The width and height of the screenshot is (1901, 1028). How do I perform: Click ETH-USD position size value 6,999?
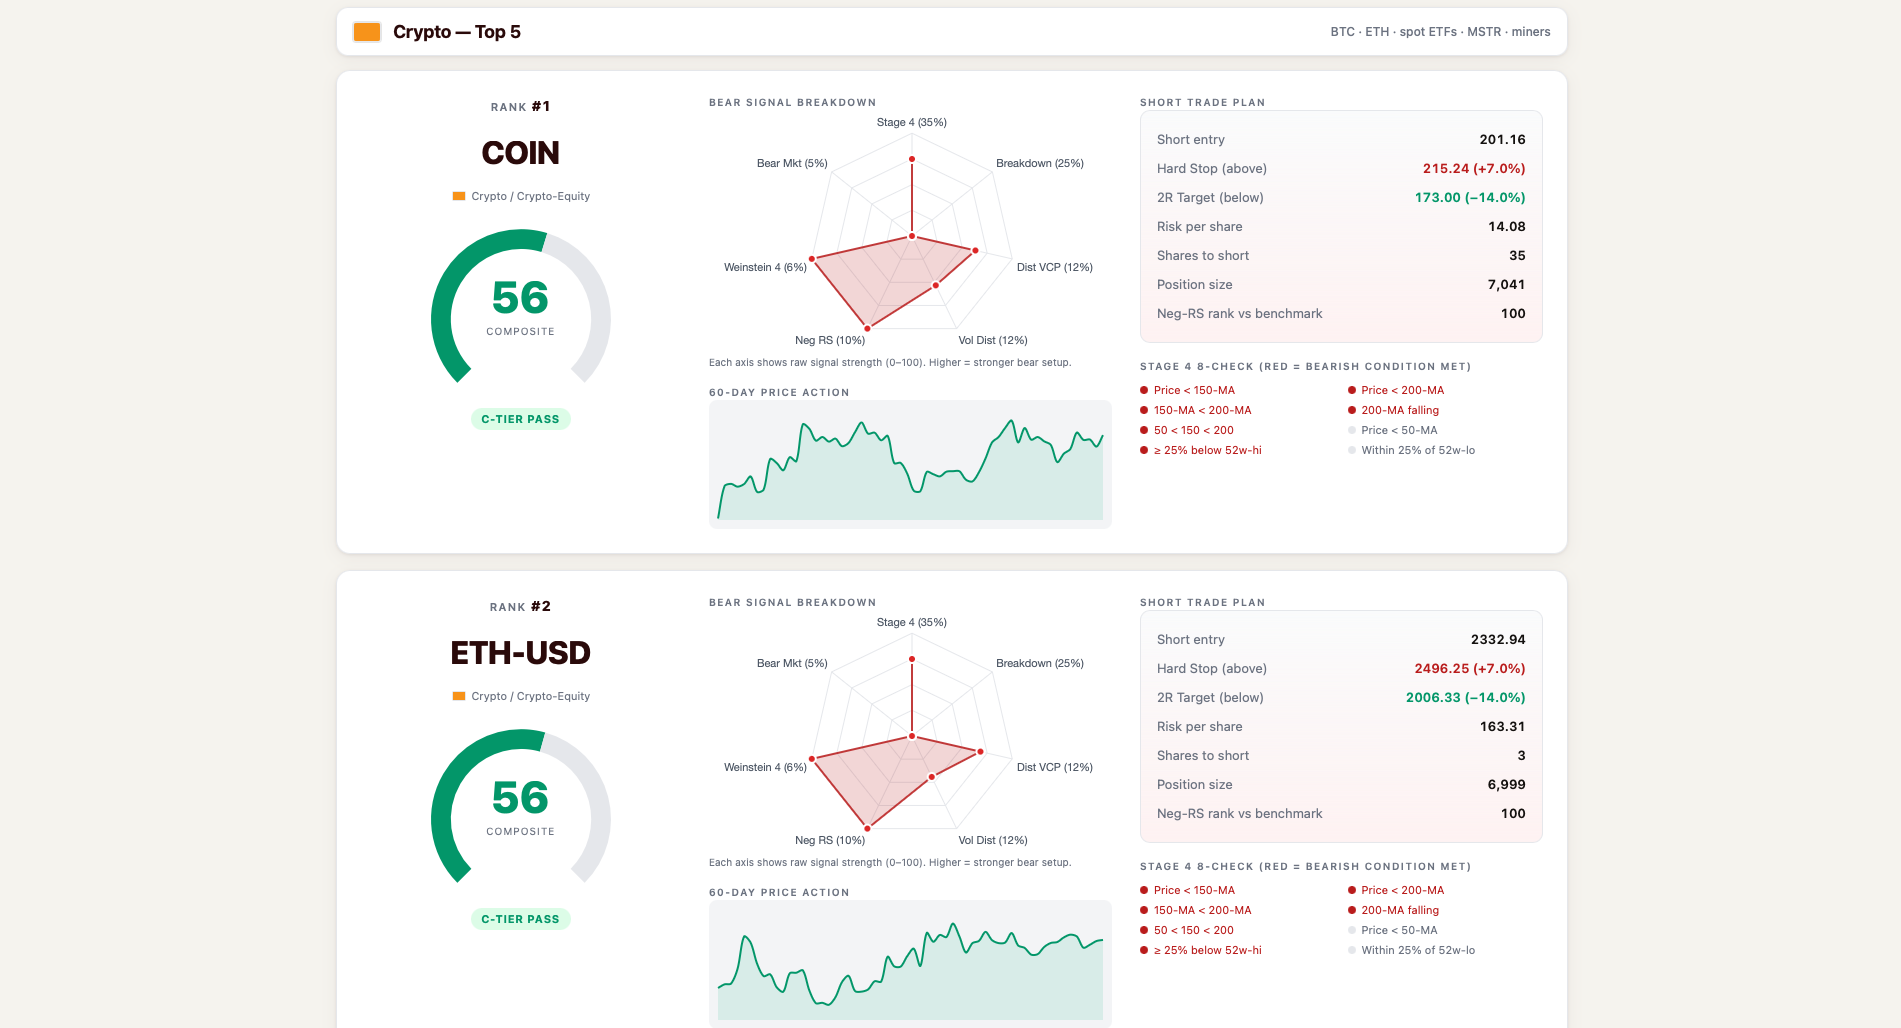pyautogui.click(x=1506, y=785)
